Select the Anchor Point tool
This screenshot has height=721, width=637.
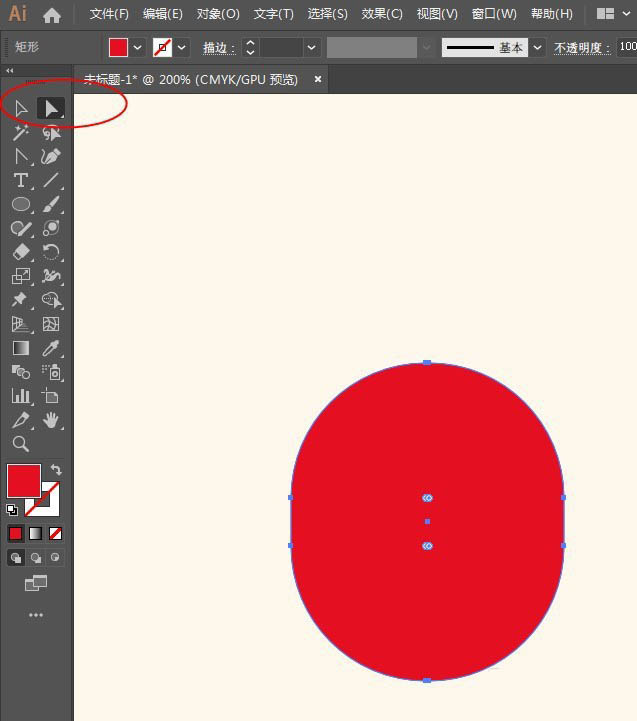pos(21,157)
